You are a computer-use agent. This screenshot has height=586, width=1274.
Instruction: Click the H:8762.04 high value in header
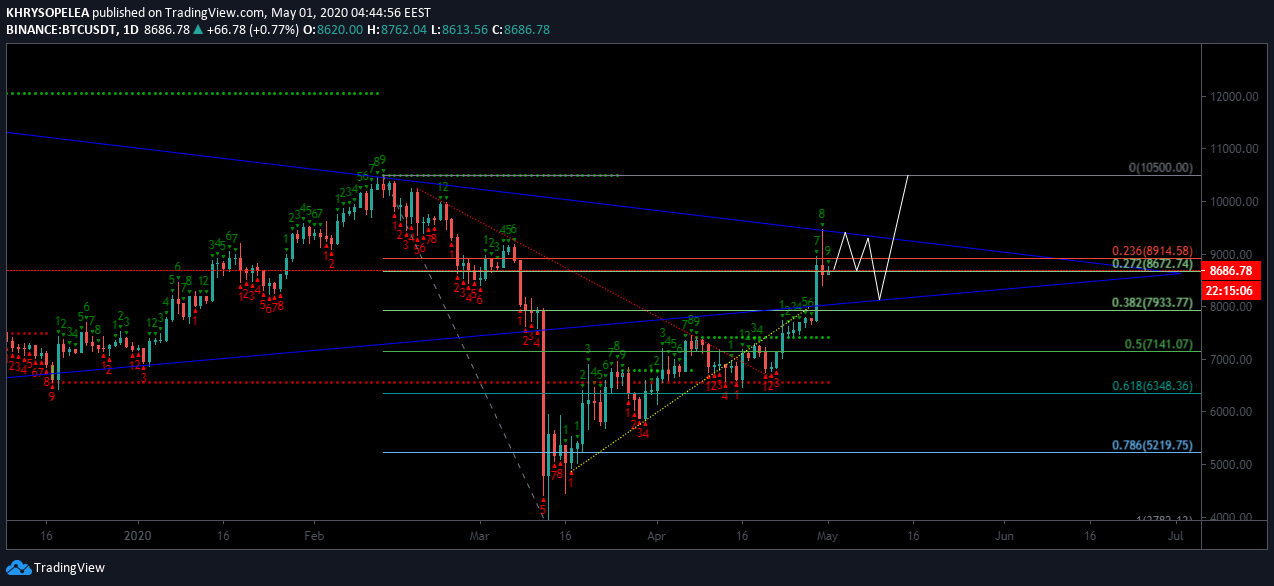click(x=398, y=30)
